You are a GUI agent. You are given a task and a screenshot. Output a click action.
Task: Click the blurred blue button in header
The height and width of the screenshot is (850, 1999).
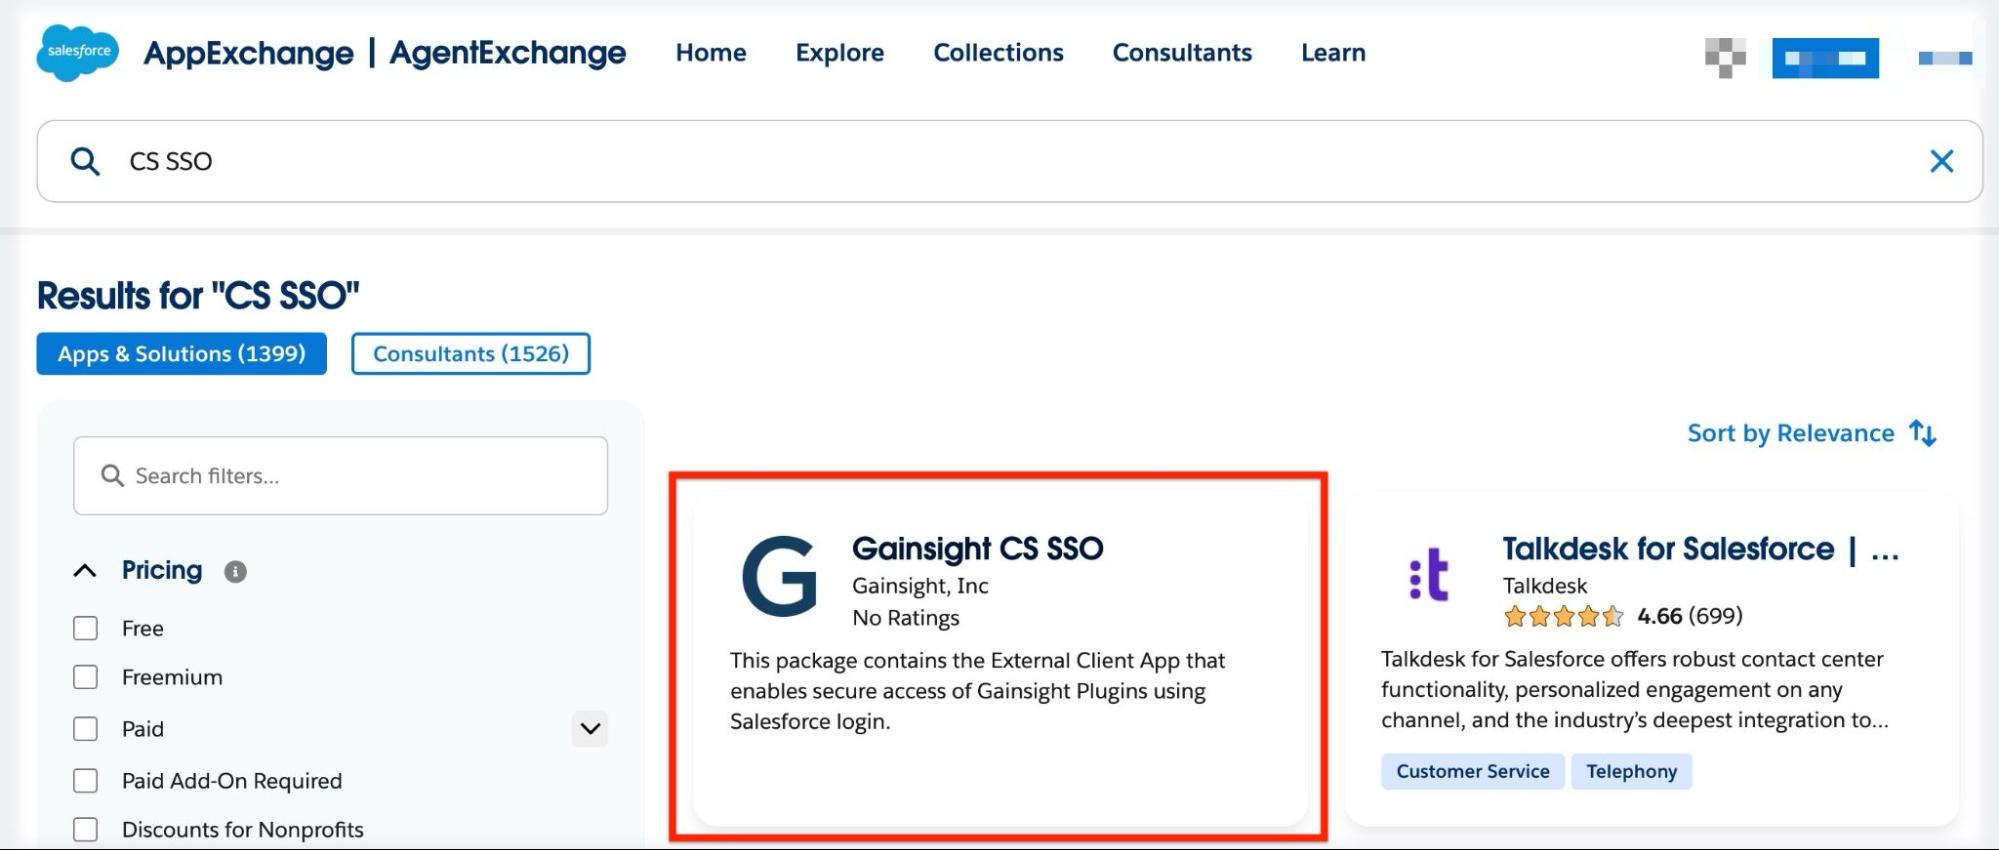click(x=1825, y=58)
